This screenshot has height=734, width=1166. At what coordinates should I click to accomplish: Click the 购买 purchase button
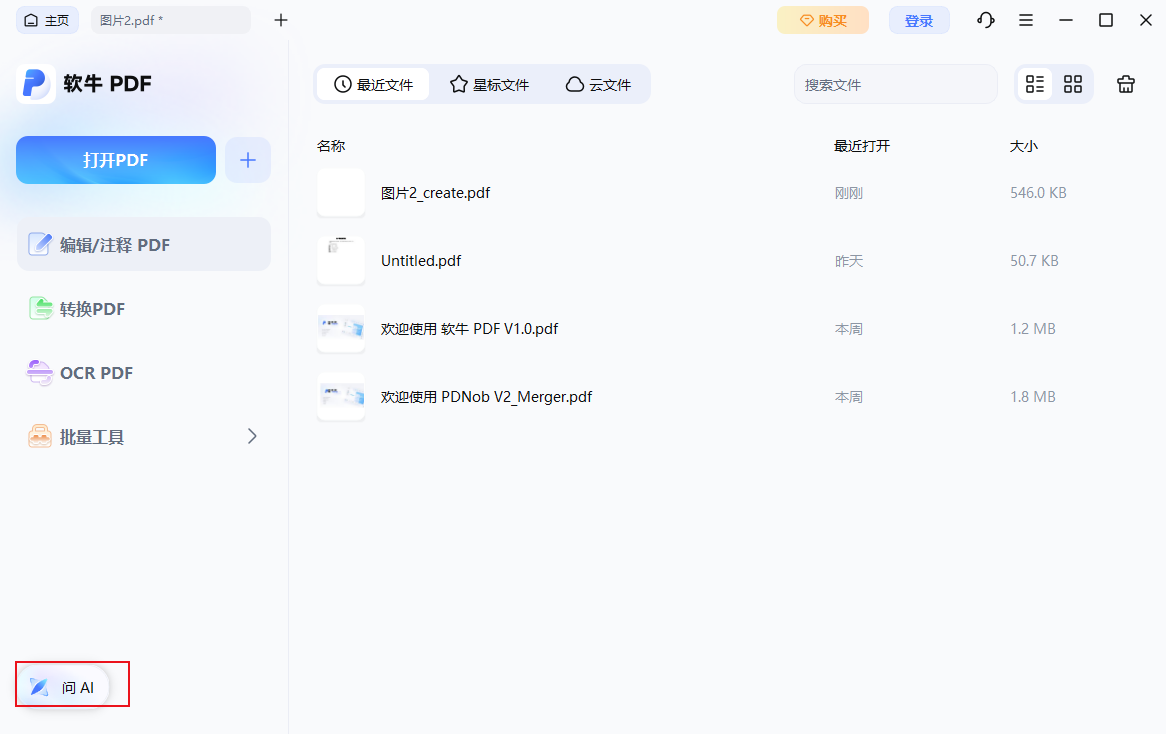pyautogui.click(x=822, y=20)
